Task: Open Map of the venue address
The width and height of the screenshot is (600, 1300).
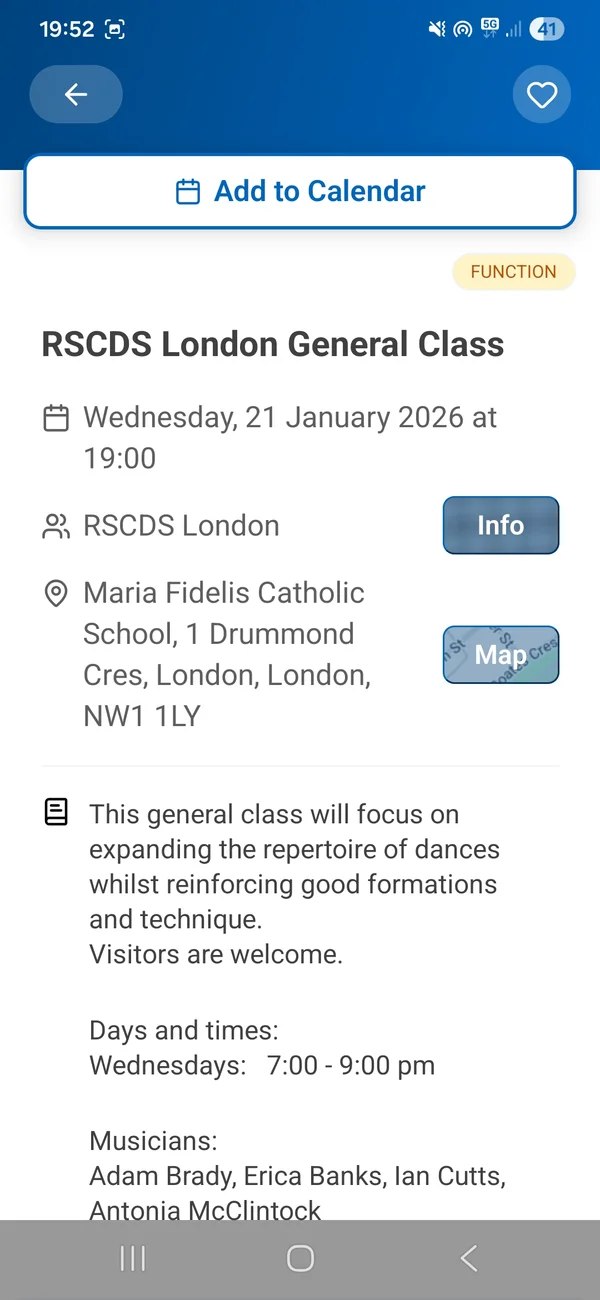Action: tap(500, 654)
